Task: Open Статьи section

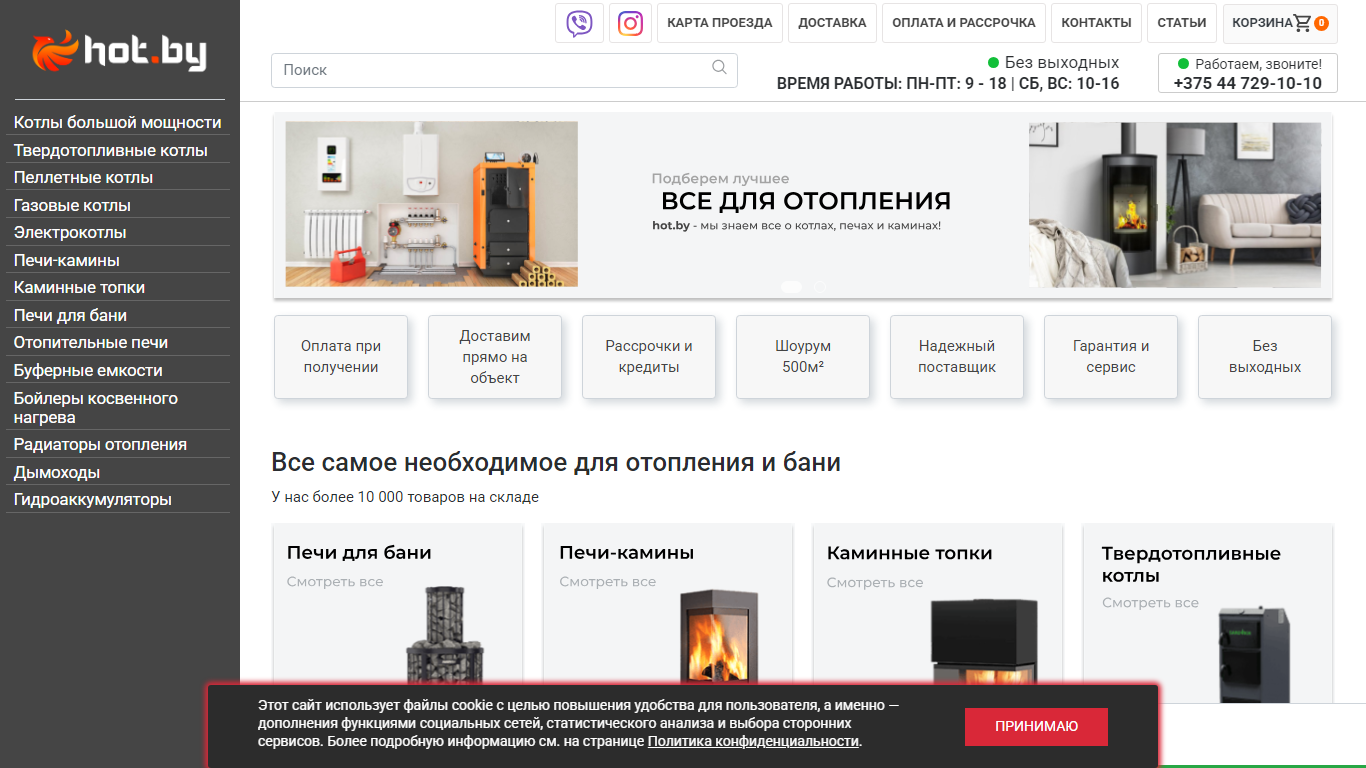Action: tap(1182, 23)
